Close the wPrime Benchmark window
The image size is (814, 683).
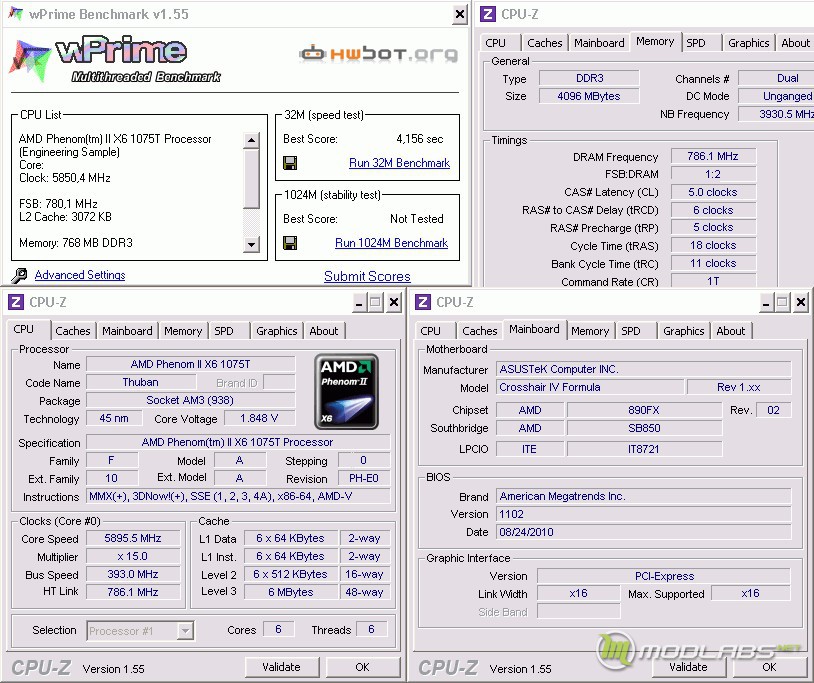(459, 15)
